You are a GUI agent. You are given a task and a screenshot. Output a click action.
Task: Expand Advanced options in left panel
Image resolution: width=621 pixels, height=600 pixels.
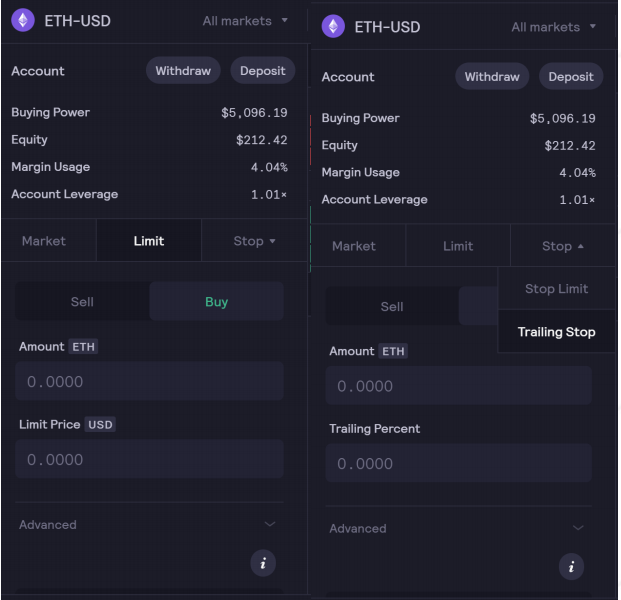149,525
